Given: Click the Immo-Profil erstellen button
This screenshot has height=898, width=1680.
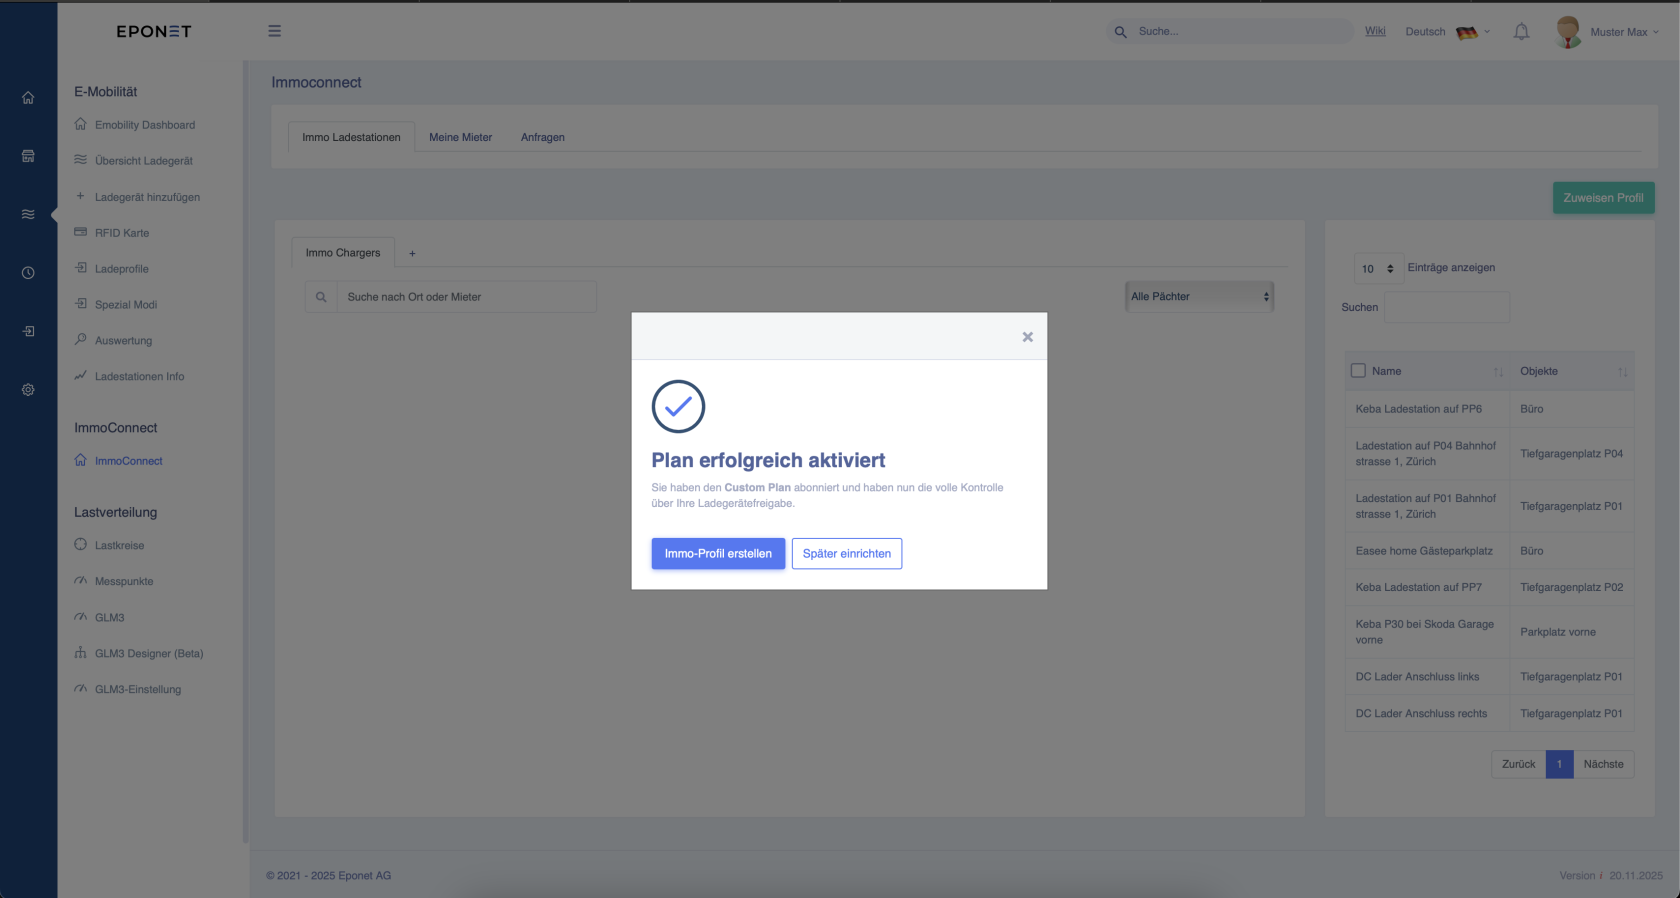Looking at the screenshot, I should click(718, 554).
